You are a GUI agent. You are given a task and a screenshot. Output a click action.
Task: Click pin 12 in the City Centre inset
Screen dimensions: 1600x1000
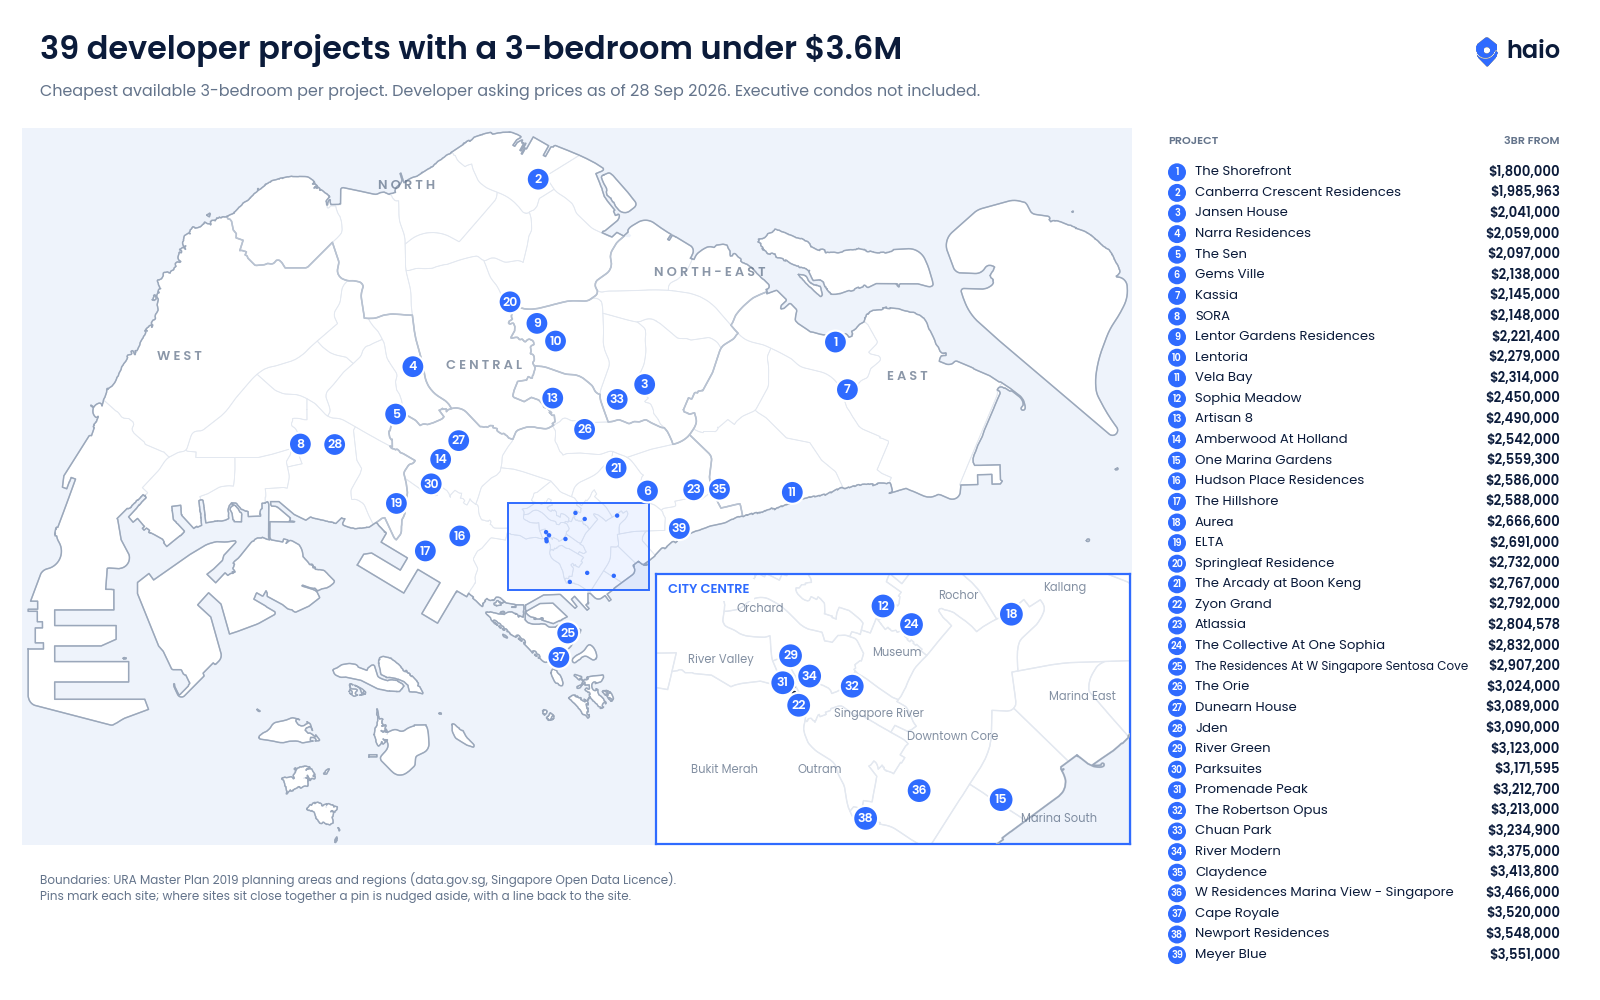coord(883,606)
